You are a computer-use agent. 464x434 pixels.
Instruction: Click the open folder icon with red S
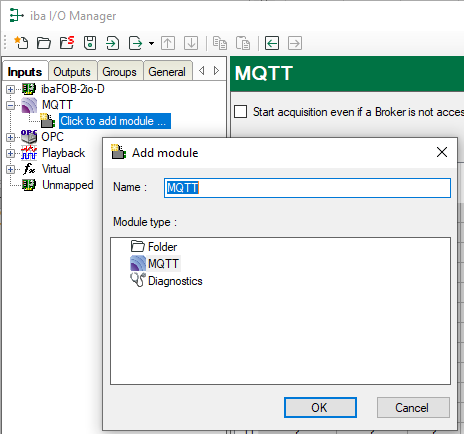[x=67, y=43]
